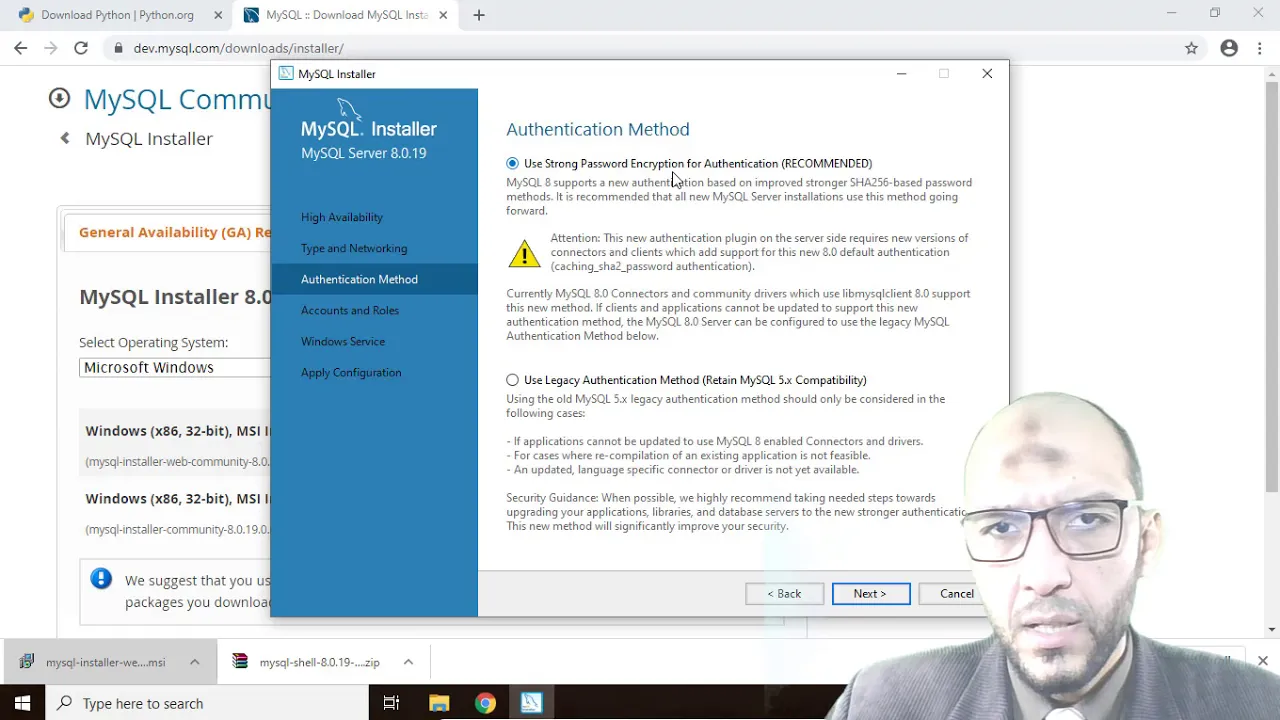Select Authentication Method step in sidebar

[x=374, y=279]
